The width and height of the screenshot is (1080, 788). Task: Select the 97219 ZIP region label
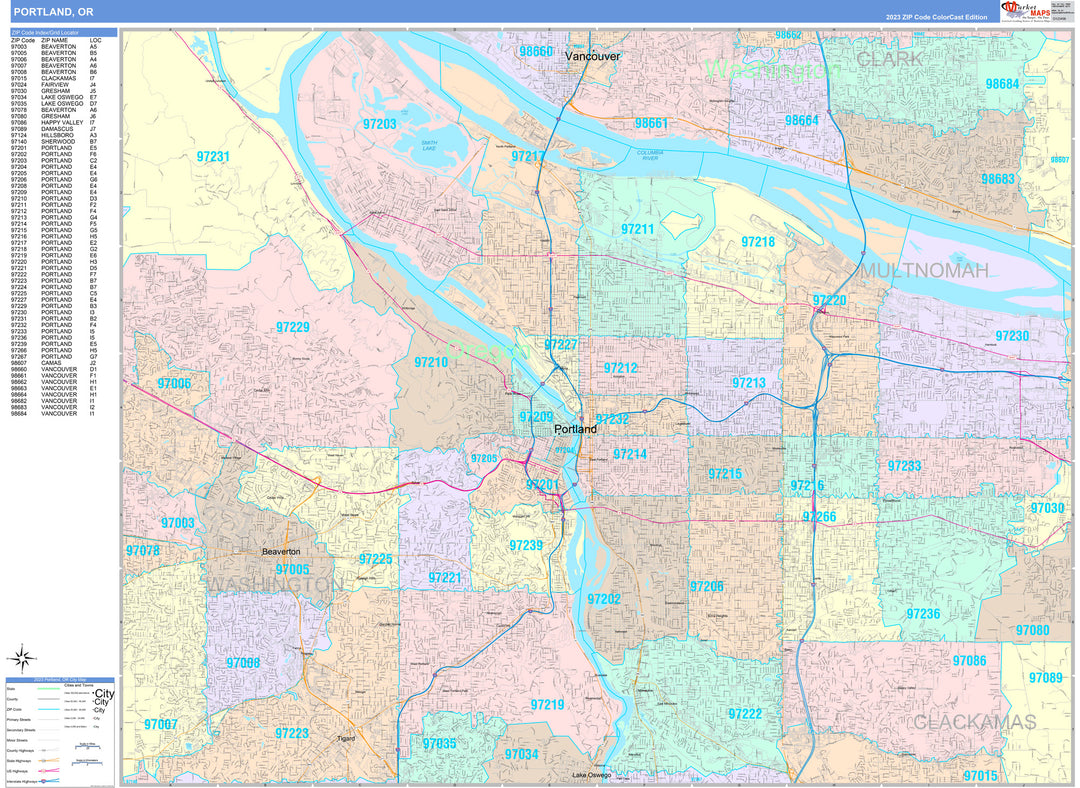coord(547,705)
